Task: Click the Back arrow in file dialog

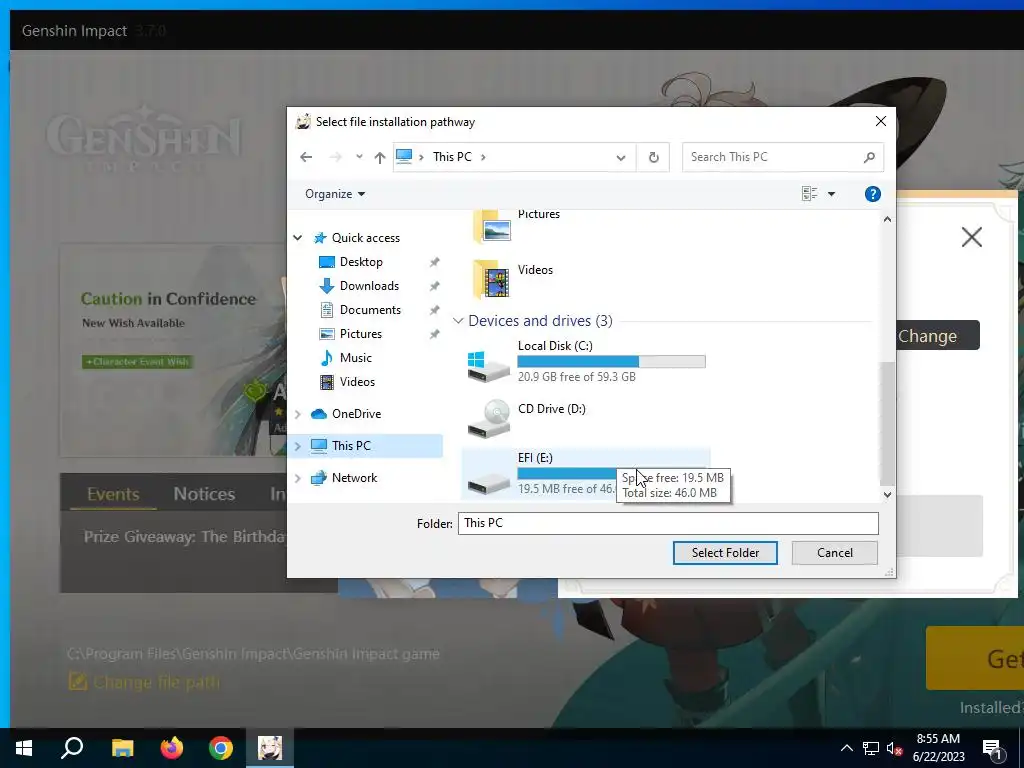Action: pyautogui.click(x=306, y=157)
